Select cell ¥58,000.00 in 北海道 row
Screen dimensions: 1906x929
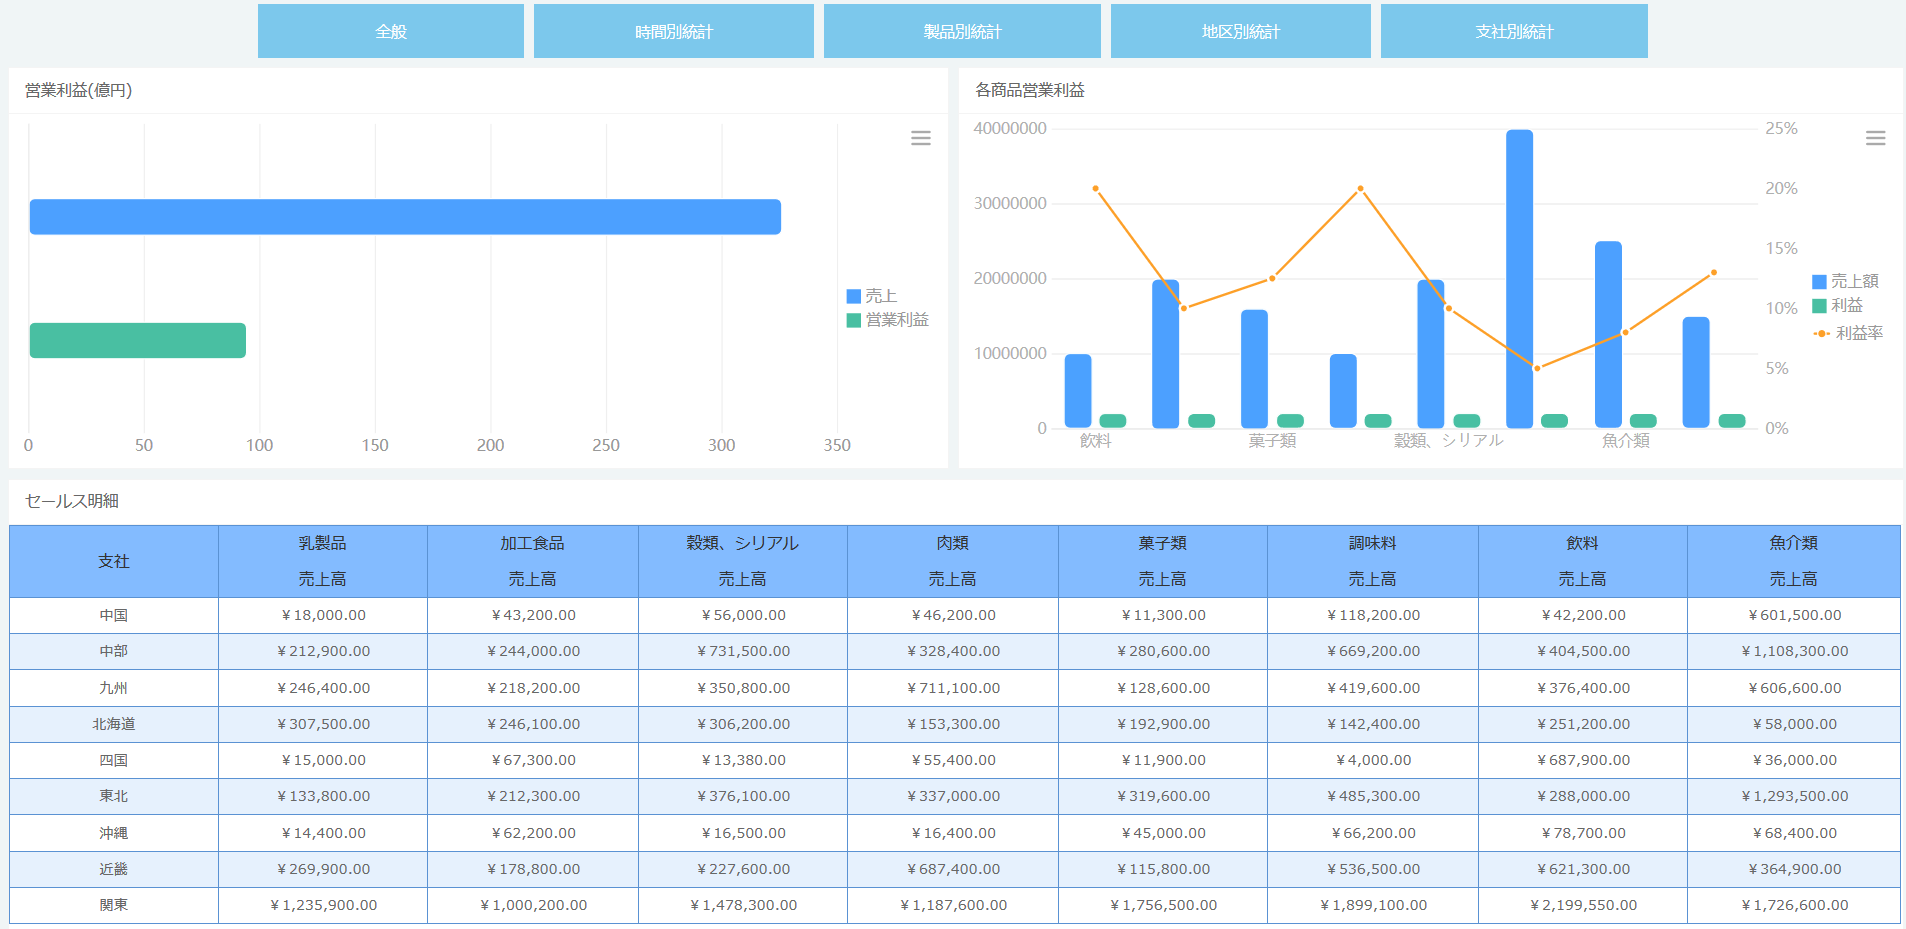pyautogui.click(x=1793, y=724)
